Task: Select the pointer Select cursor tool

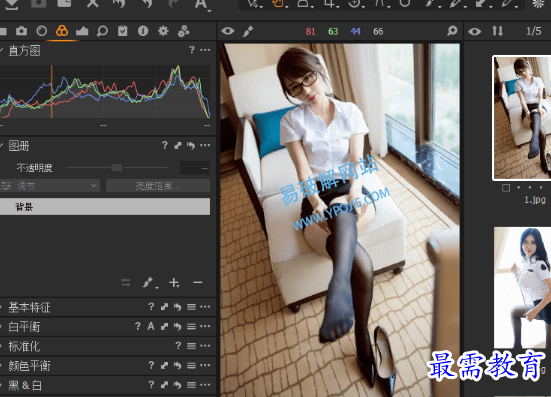Action: (x=254, y=4)
